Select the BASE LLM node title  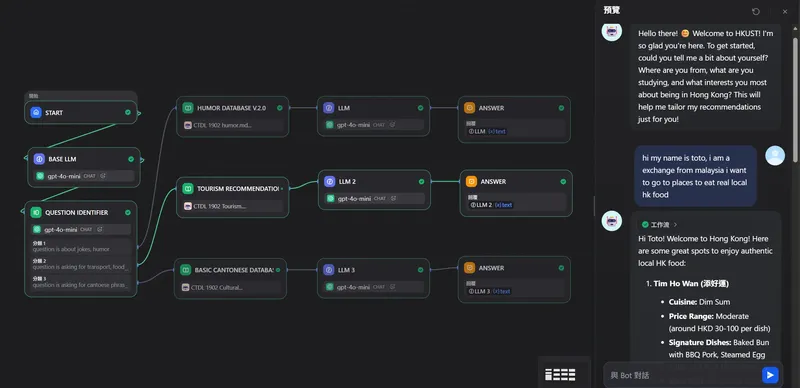click(x=62, y=159)
